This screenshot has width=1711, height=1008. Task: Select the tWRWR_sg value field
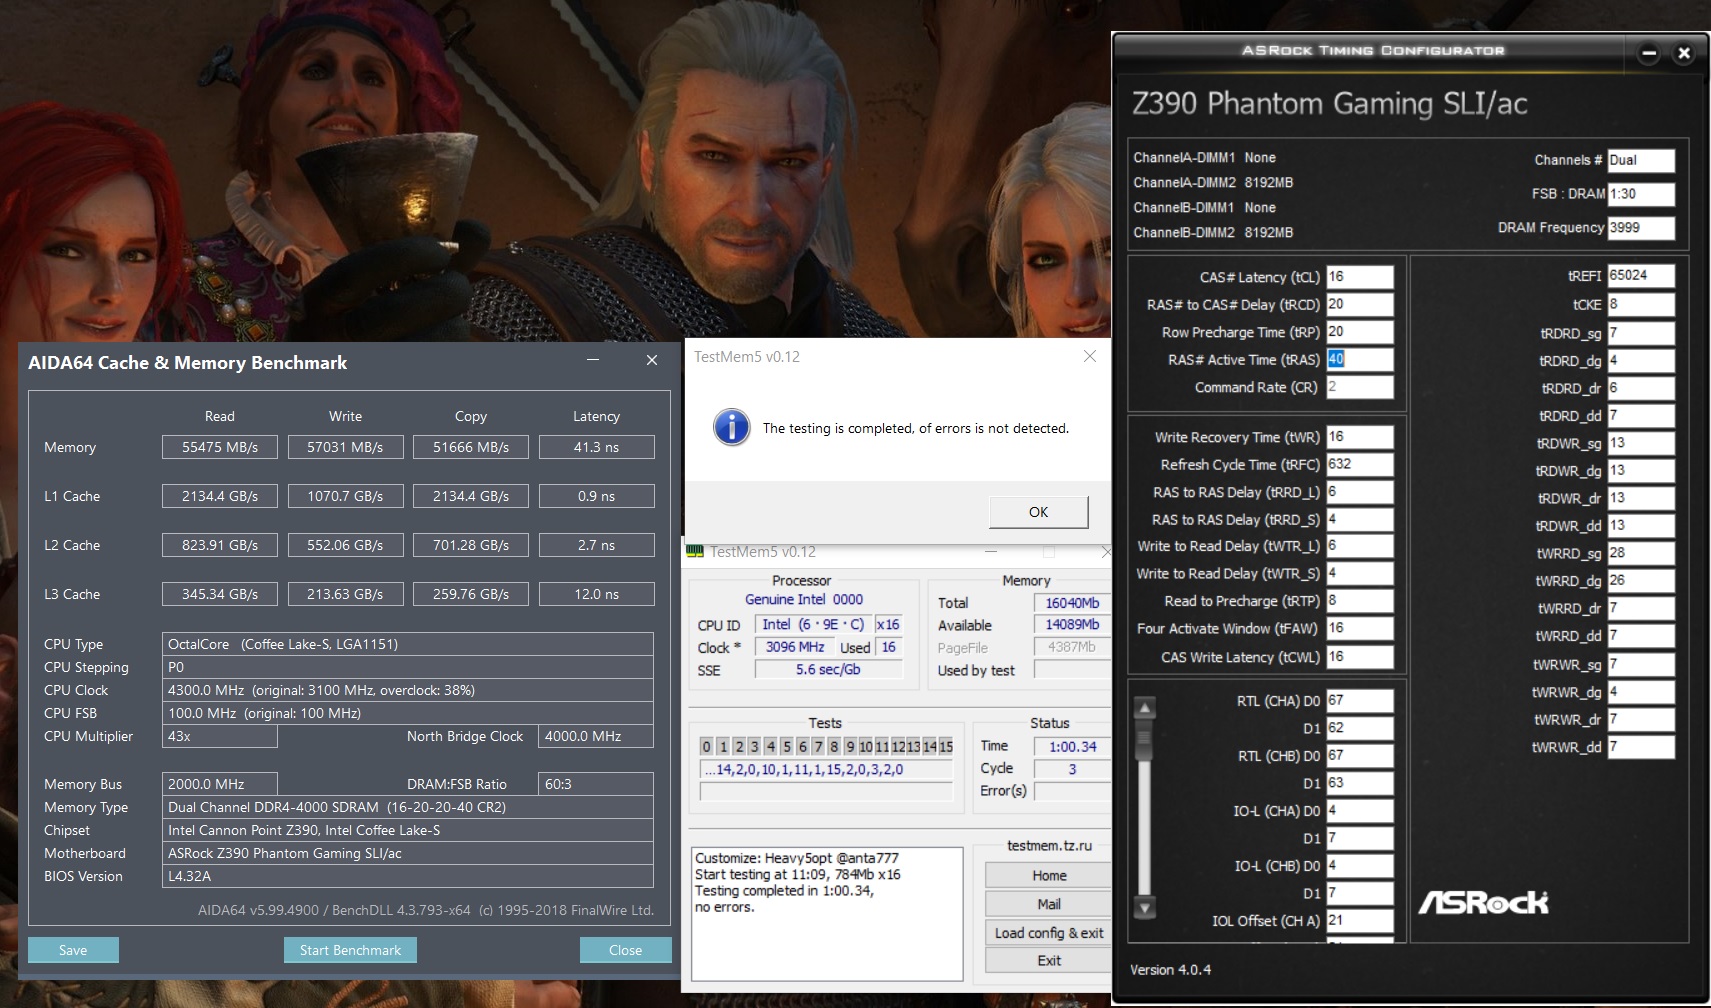pyautogui.click(x=1641, y=664)
